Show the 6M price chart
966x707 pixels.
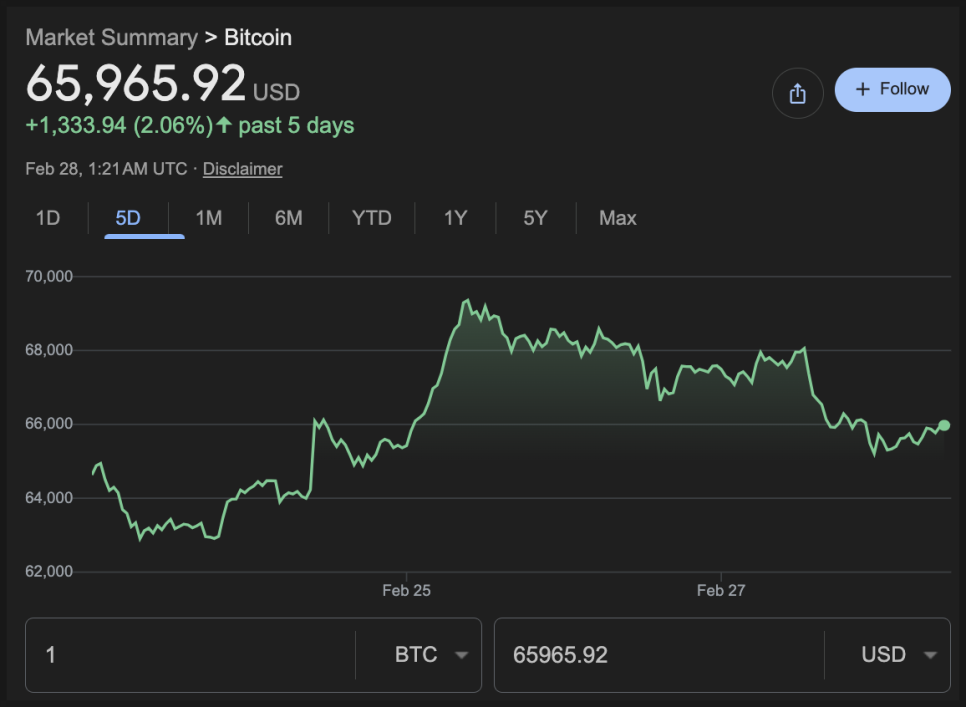coord(288,218)
